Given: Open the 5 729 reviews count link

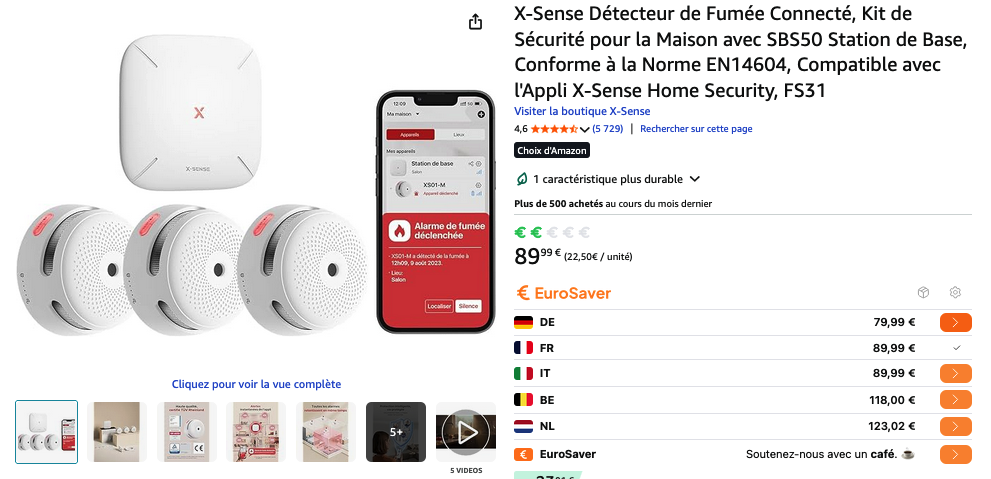Looking at the screenshot, I should point(607,129).
